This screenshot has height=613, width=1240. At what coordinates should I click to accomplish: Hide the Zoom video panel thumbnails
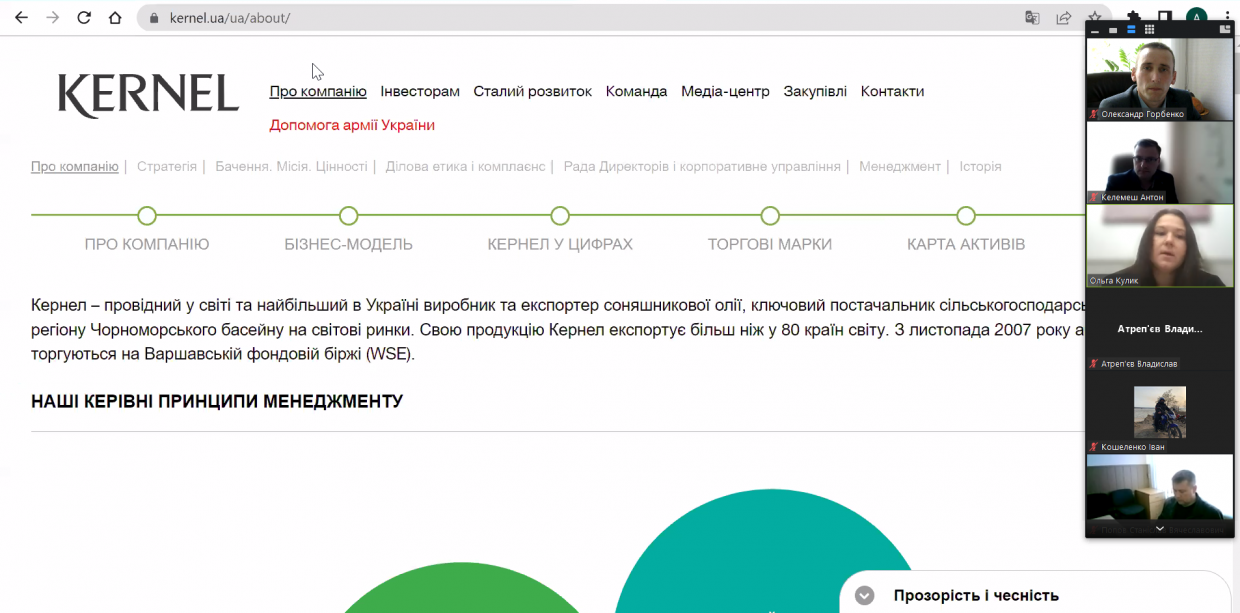click(1095, 32)
